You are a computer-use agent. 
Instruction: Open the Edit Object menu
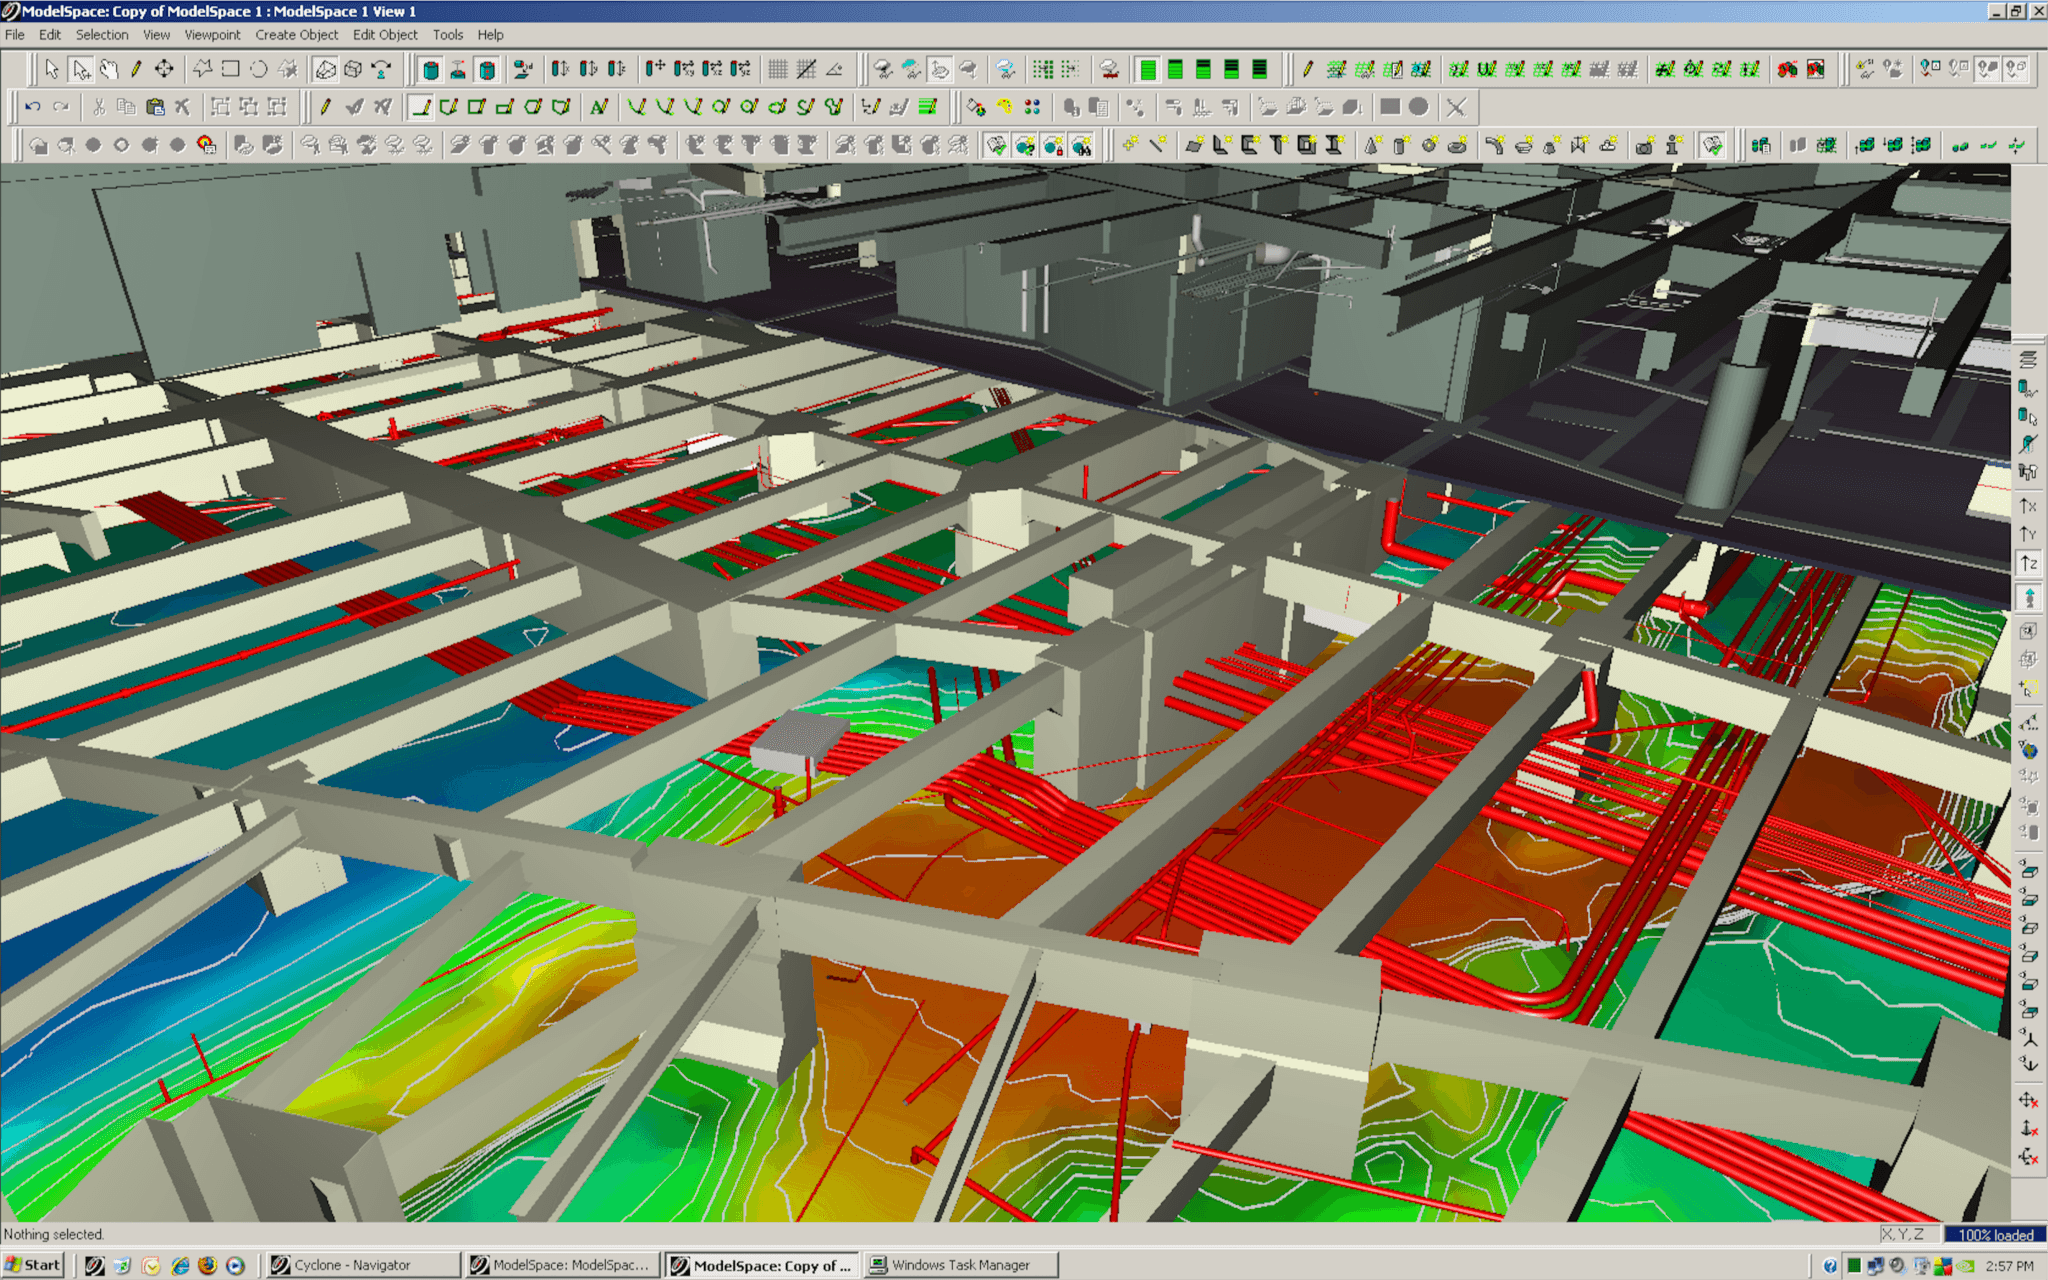click(x=385, y=34)
